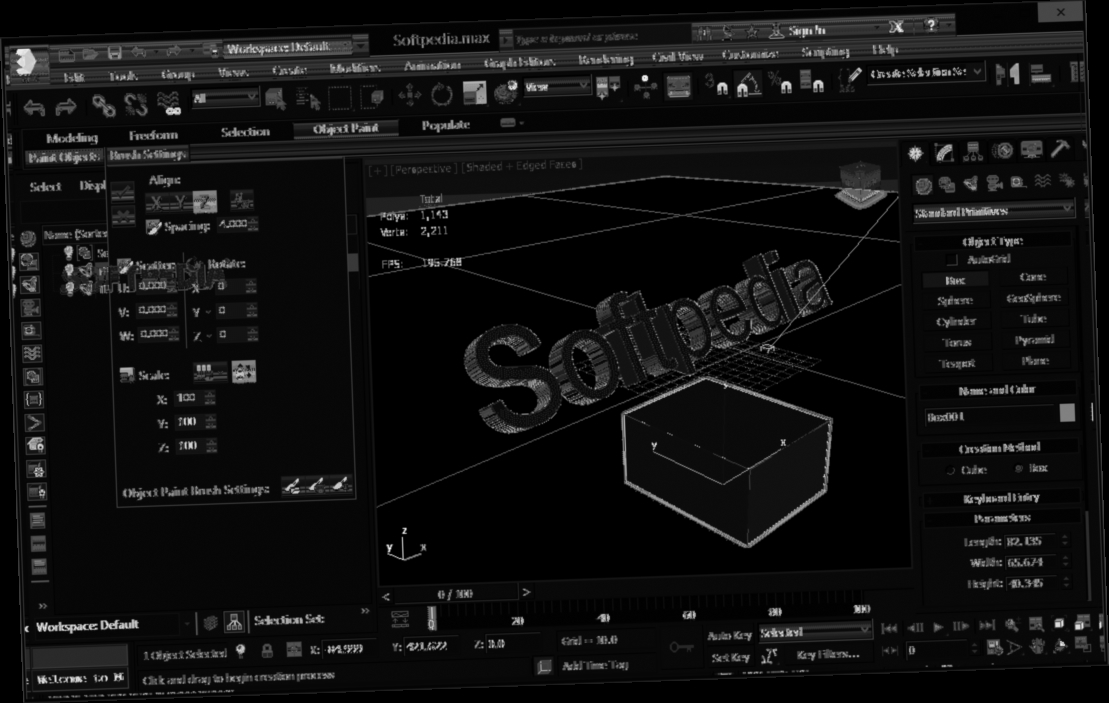Click the Box001 object color swatch
Screen dimensions: 1109x703
tap(1067, 413)
